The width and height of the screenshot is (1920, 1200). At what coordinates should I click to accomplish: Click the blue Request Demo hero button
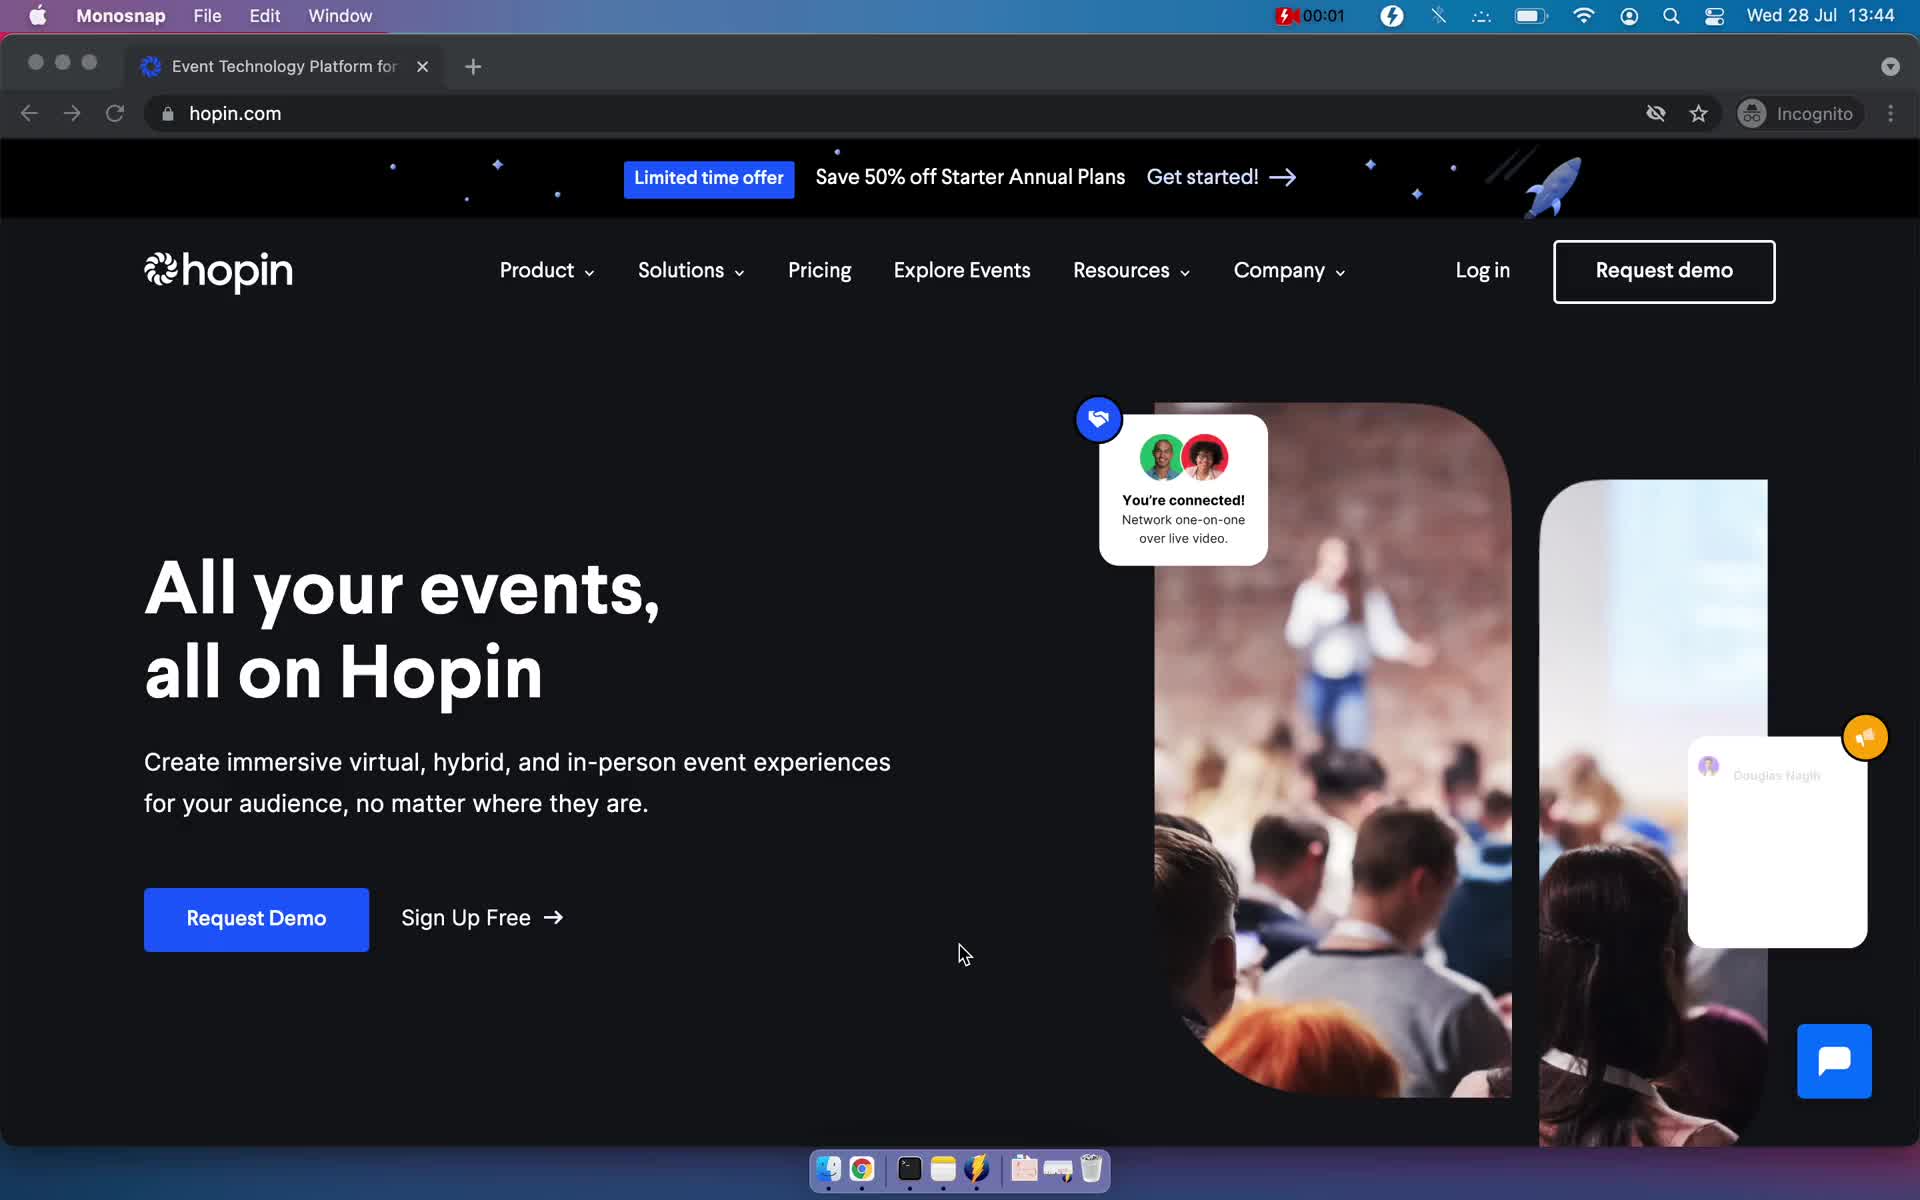[x=256, y=919]
